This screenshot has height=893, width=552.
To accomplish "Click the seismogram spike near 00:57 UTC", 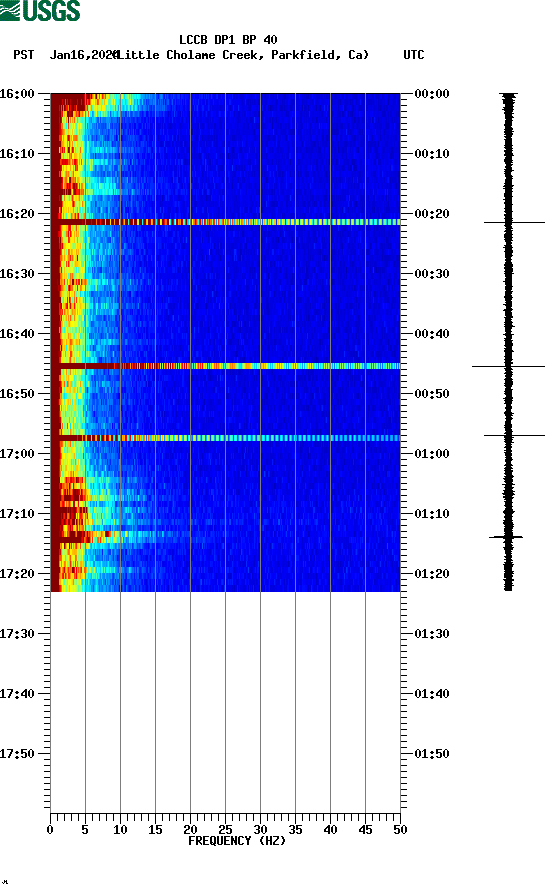I will [514, 435].
